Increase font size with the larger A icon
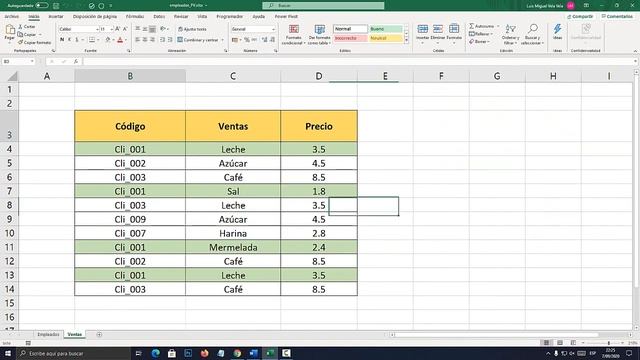640x360 pixels. [x=118, y=29]
